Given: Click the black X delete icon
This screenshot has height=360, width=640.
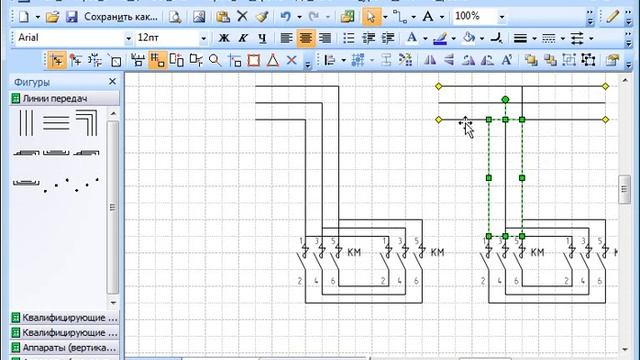Looking at the screenshot, I should click(242, 17).
